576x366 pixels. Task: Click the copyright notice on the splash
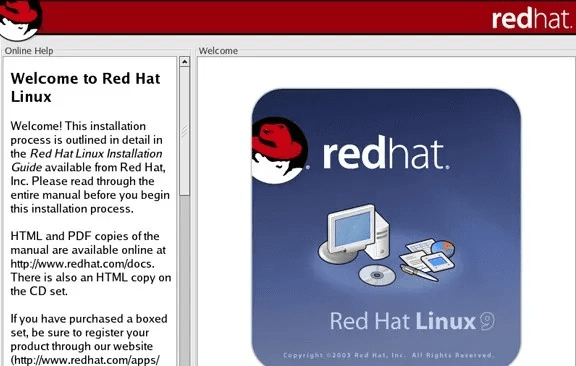click(388, 355)
